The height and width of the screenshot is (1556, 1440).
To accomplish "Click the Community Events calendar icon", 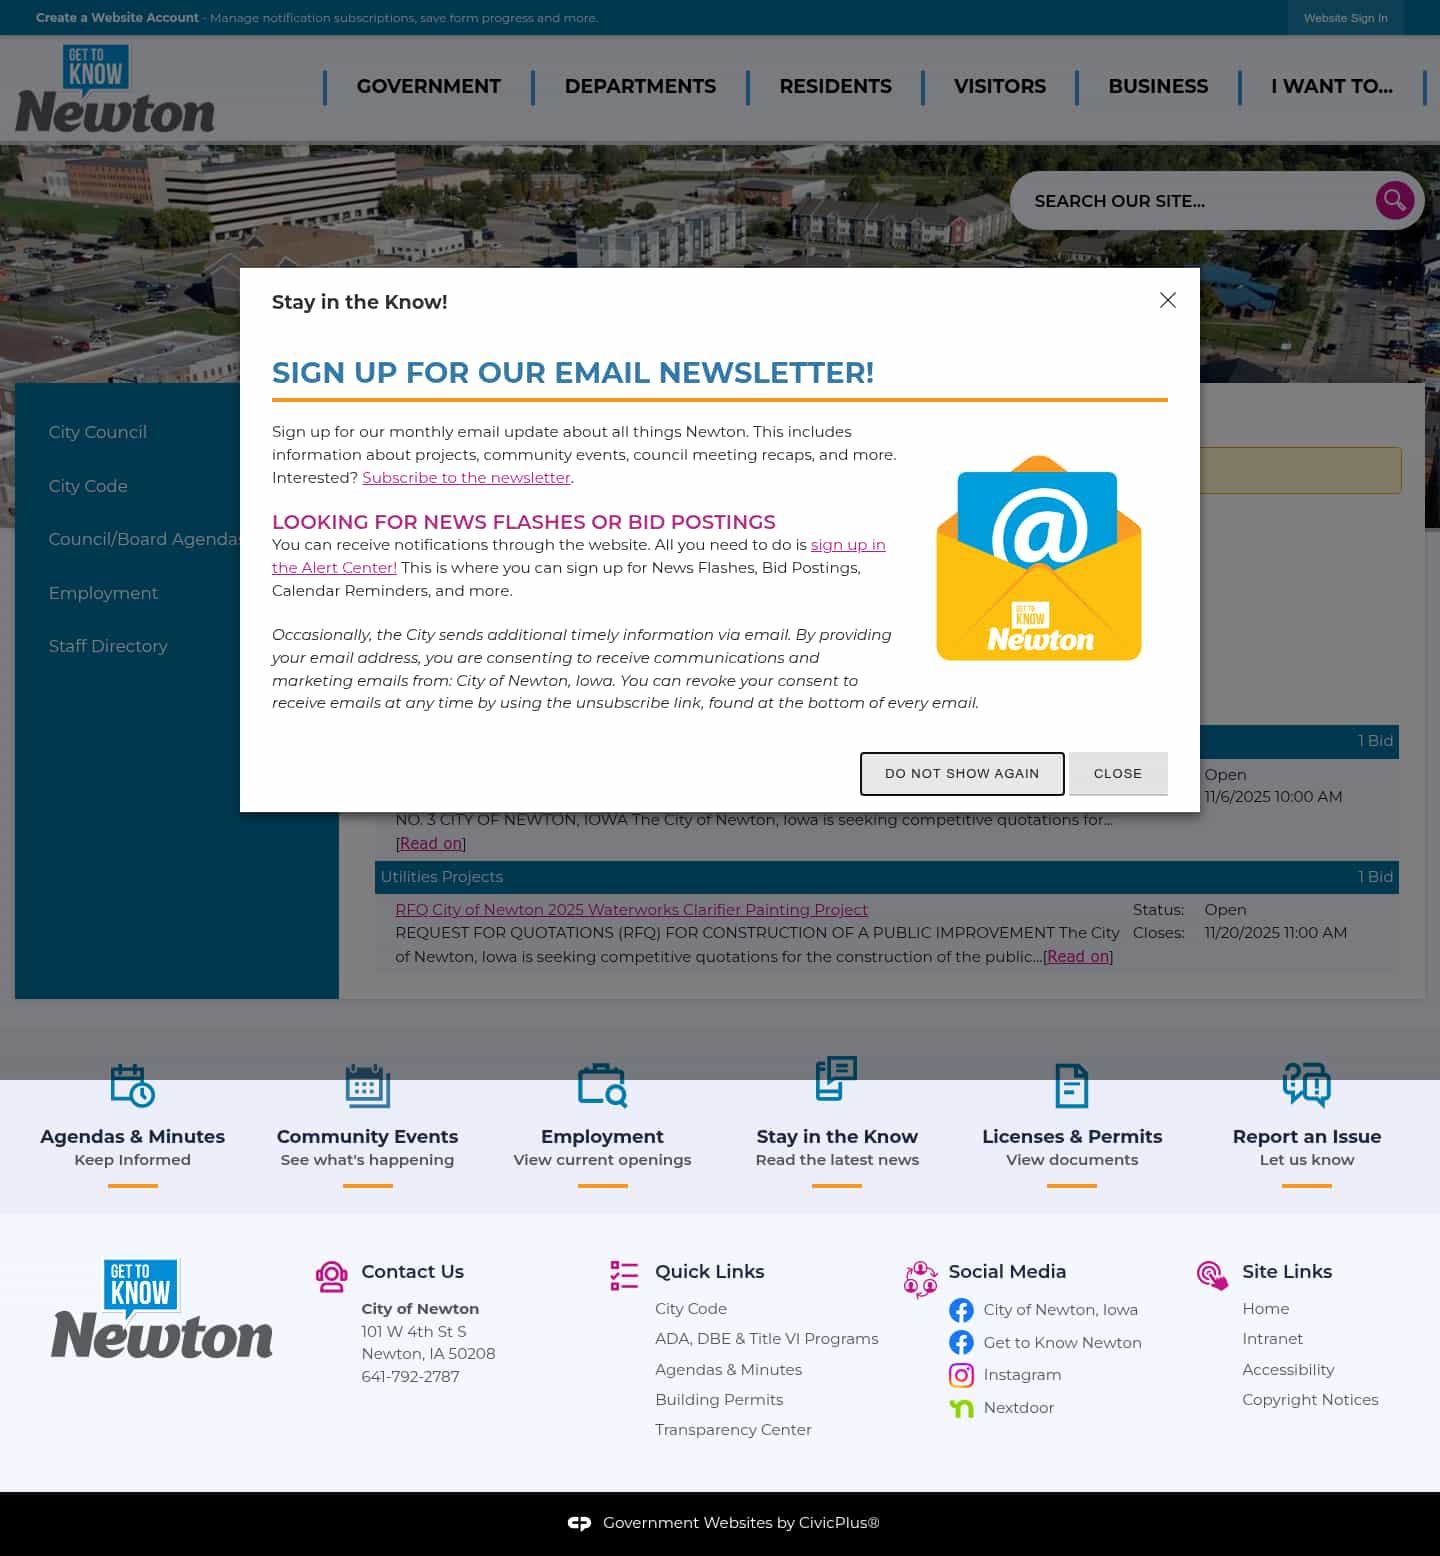I will click(x=367, y=1086).
